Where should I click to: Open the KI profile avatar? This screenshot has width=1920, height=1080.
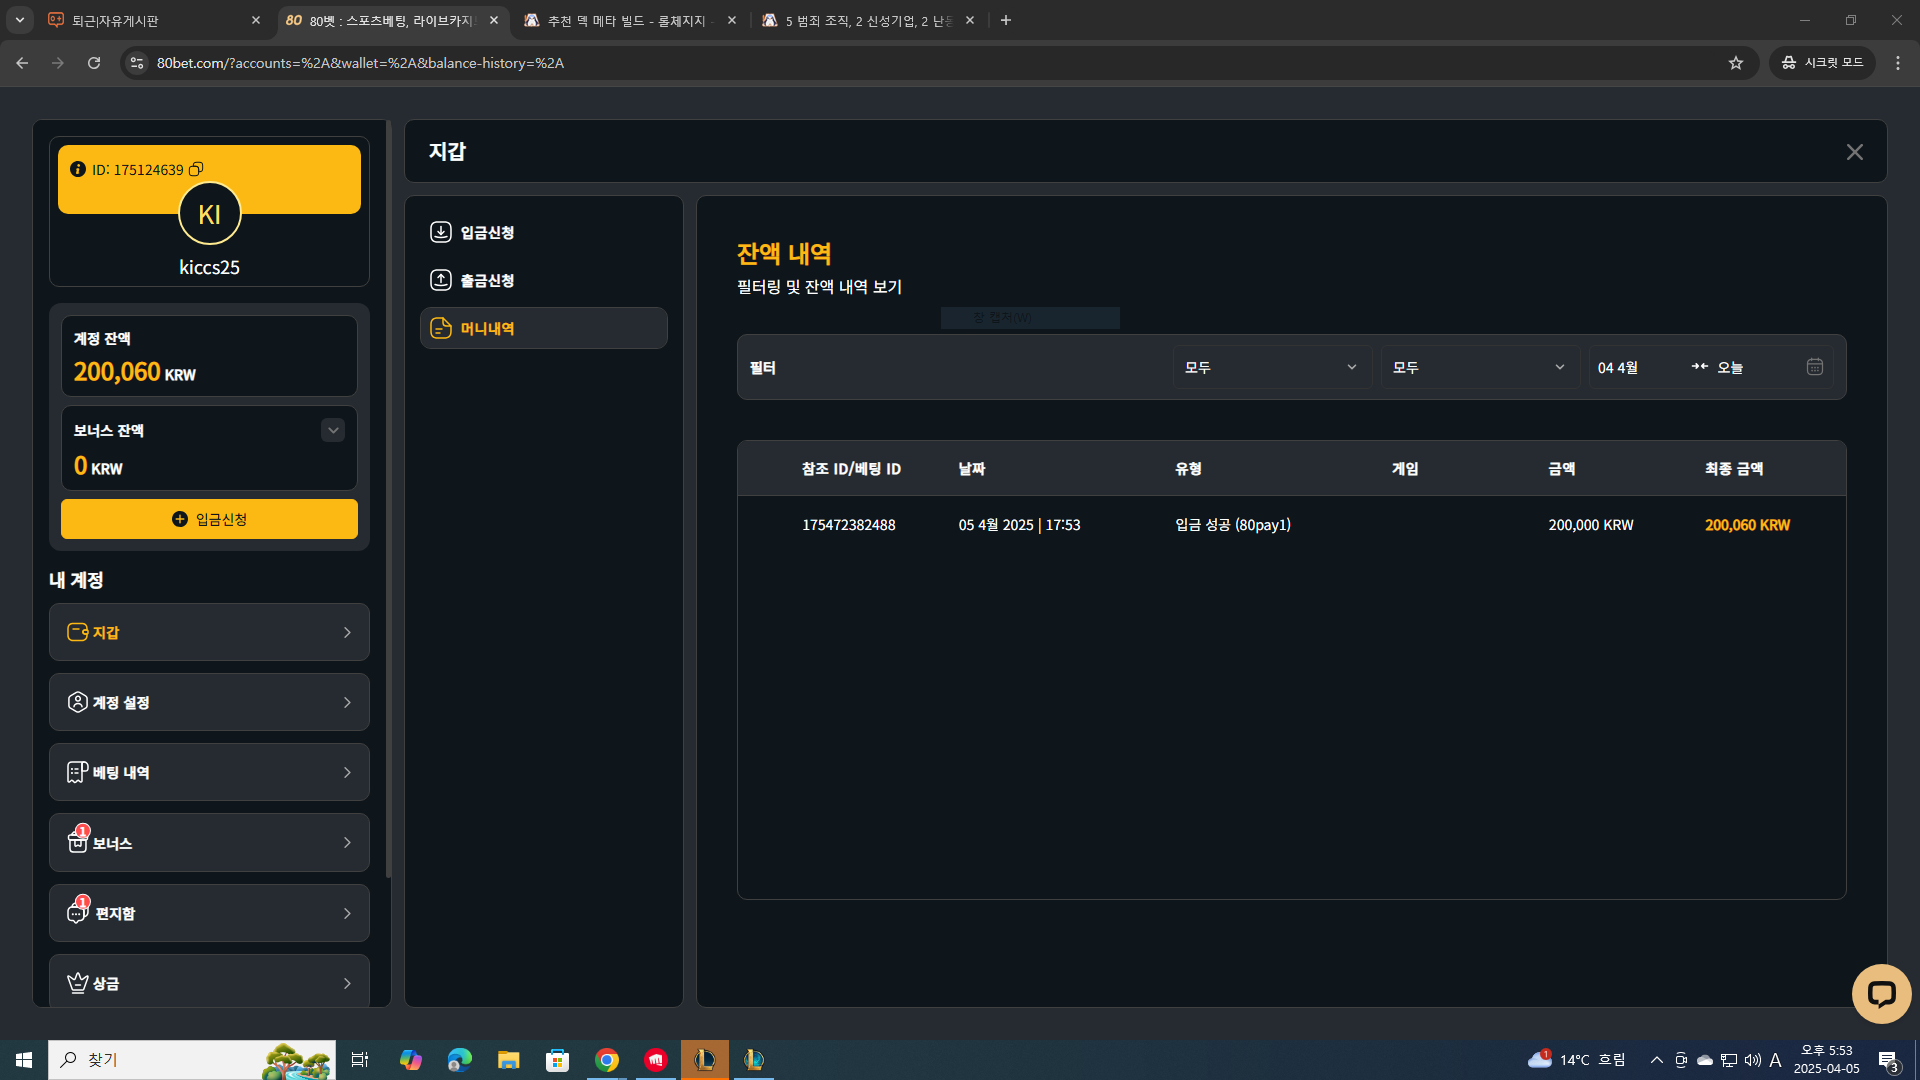coord(210,213)
